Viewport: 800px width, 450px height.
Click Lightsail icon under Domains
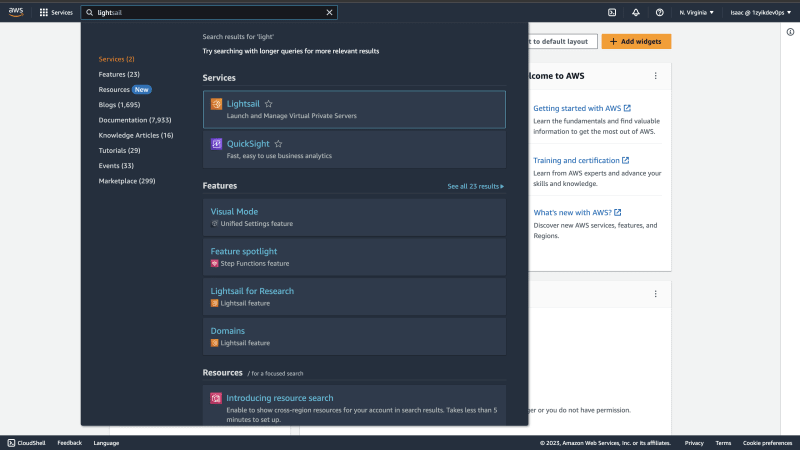[x=214, y=343]
